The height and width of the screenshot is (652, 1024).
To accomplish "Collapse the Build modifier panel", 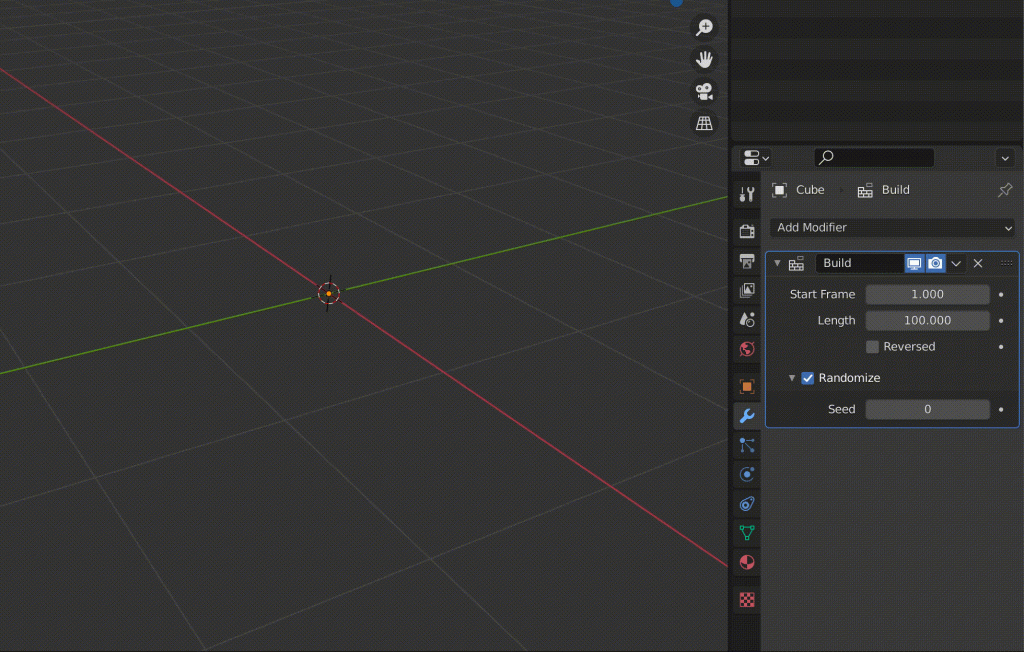I will click(x=777, y=263).
